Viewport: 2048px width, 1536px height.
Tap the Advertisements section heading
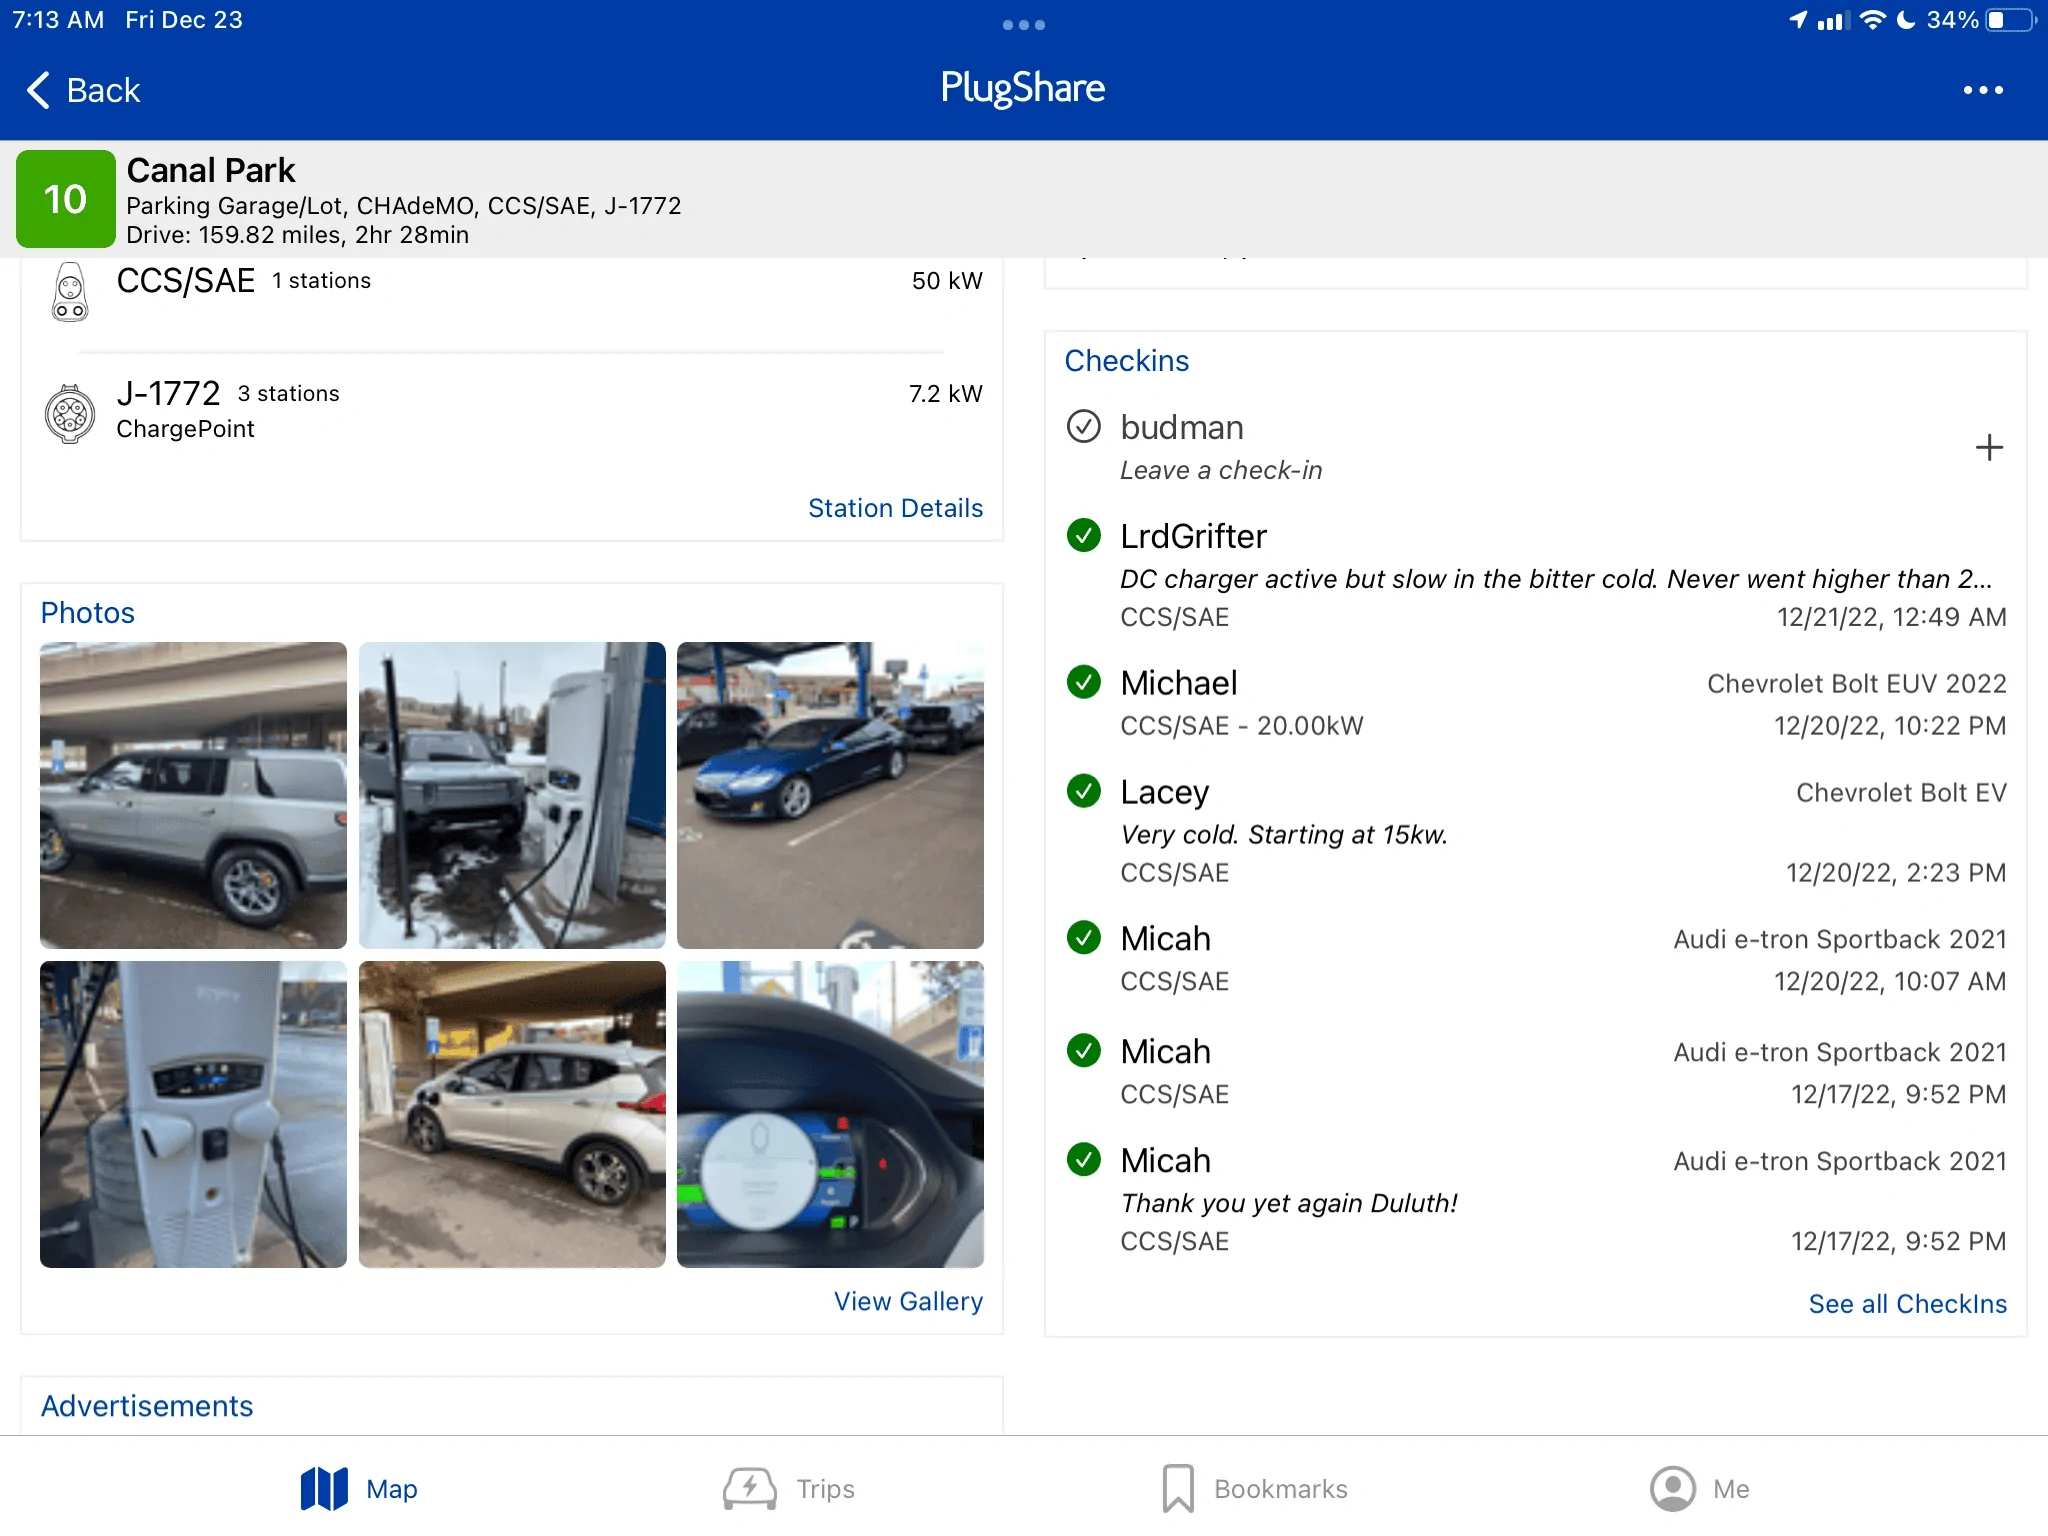(x=147, y=1406)
